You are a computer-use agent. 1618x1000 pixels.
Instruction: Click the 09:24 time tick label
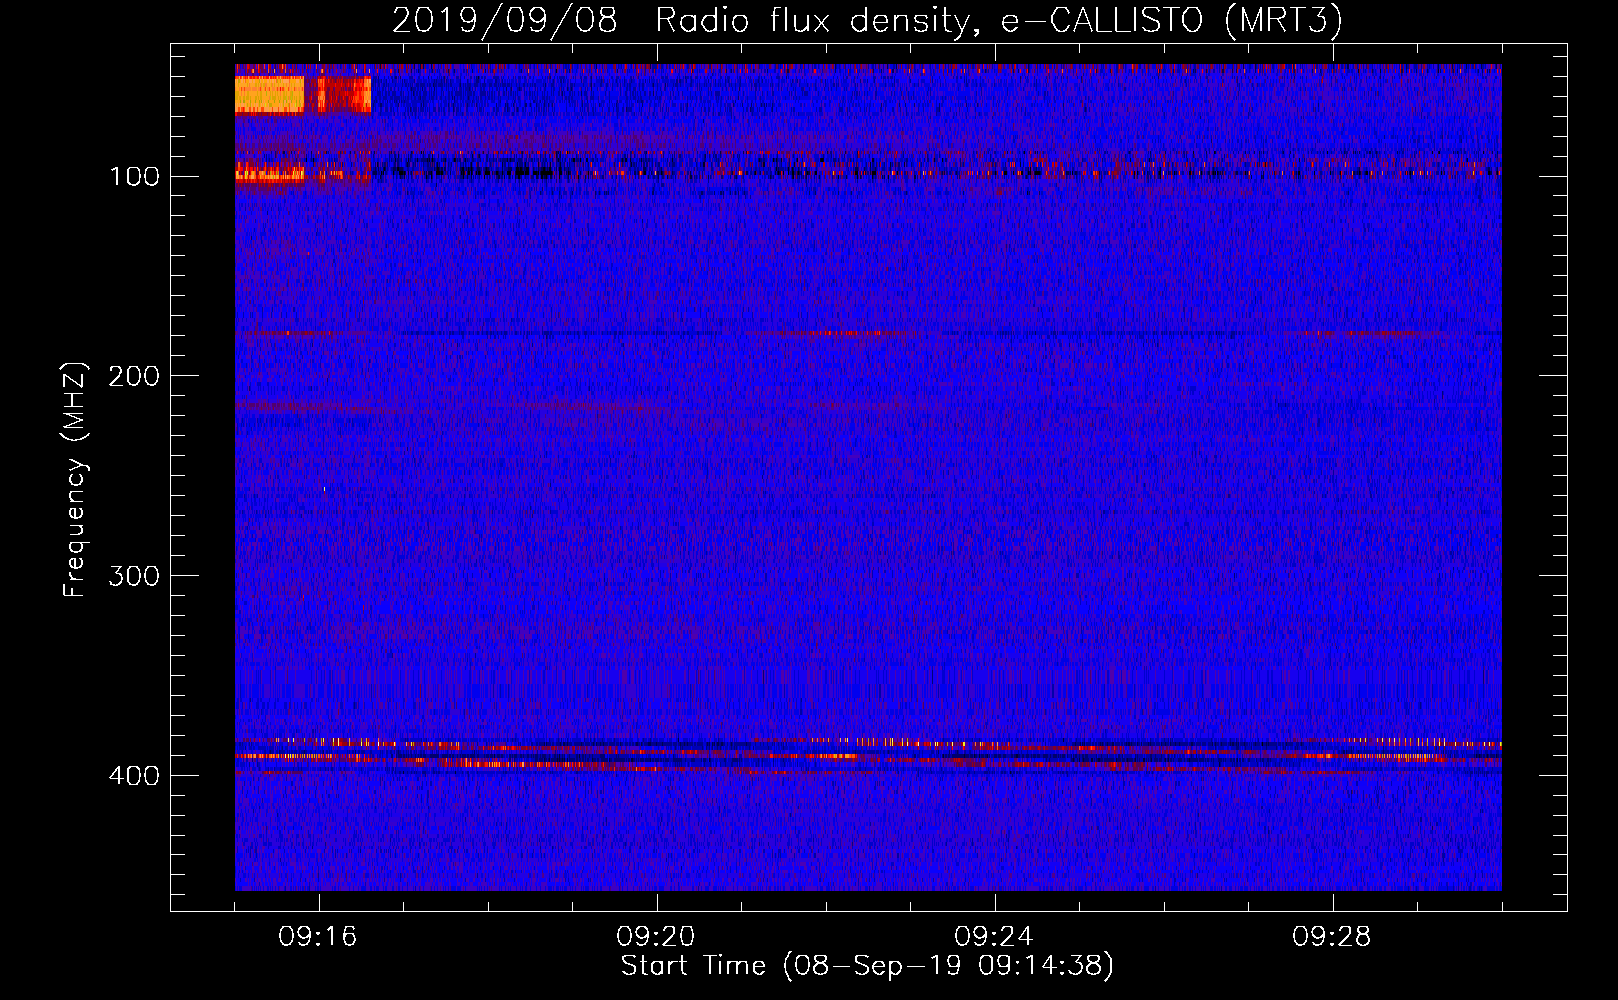994,937
